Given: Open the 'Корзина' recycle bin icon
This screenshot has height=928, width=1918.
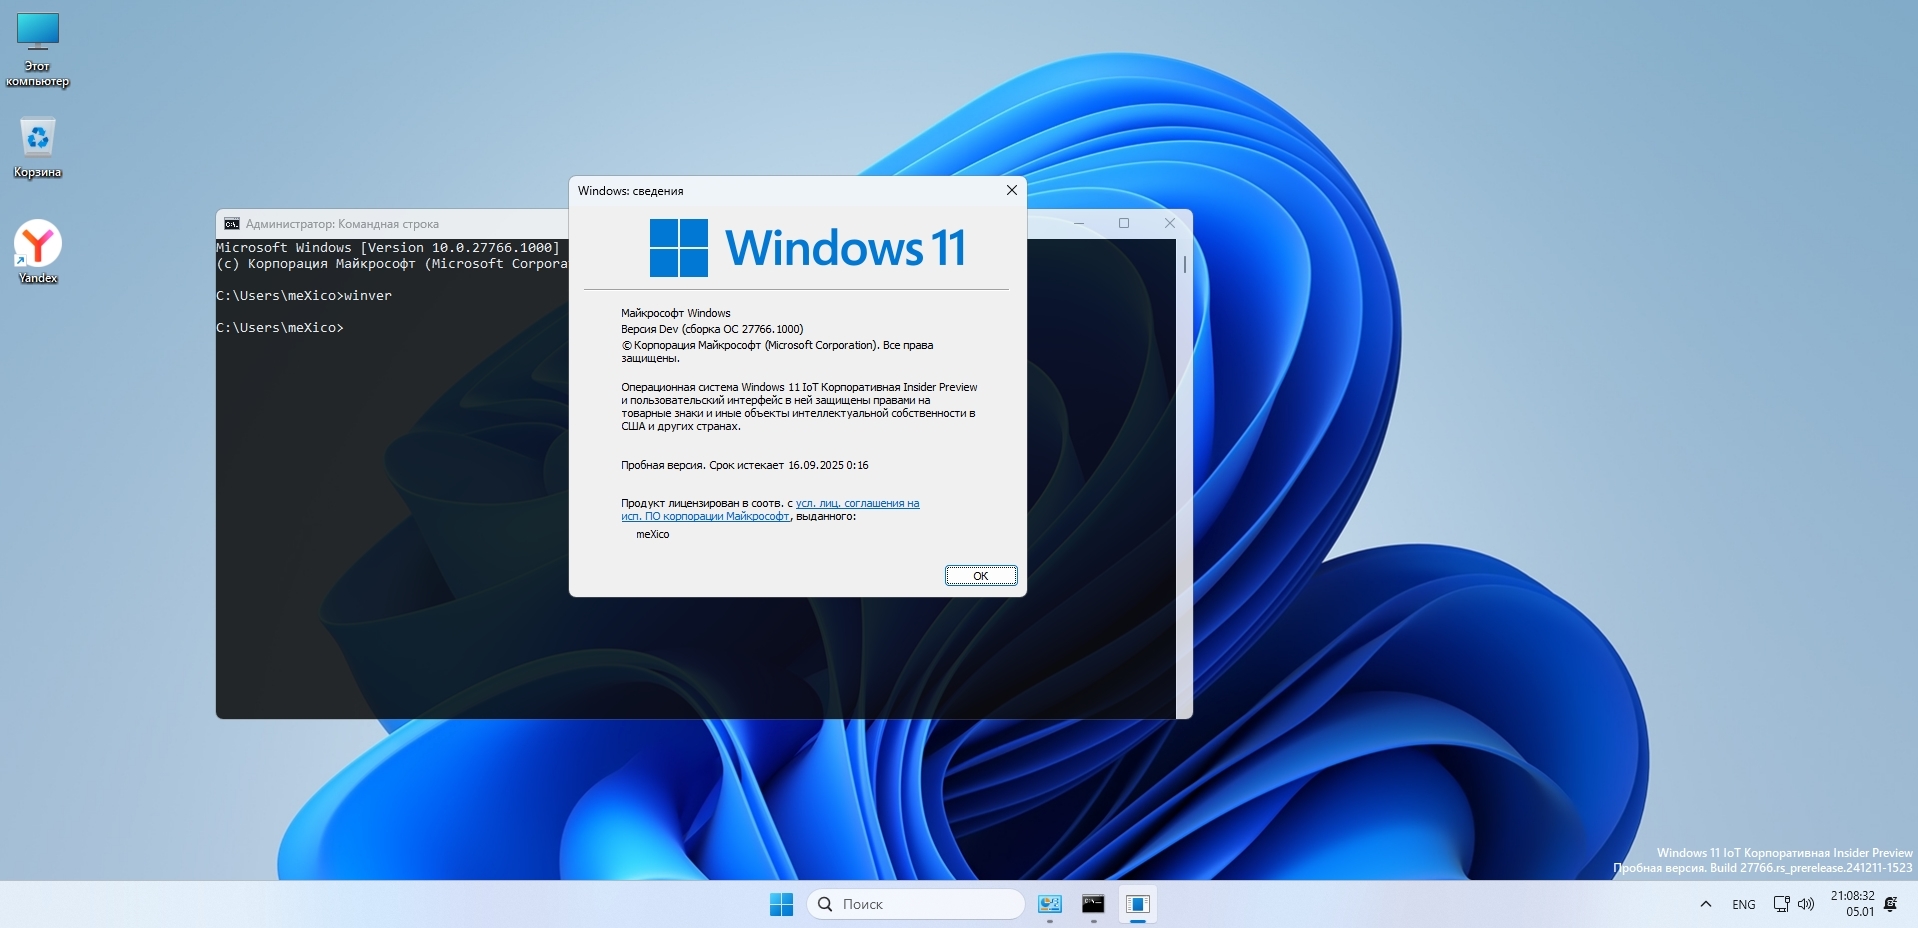Looking at the screenshot, I should point(38,148).
